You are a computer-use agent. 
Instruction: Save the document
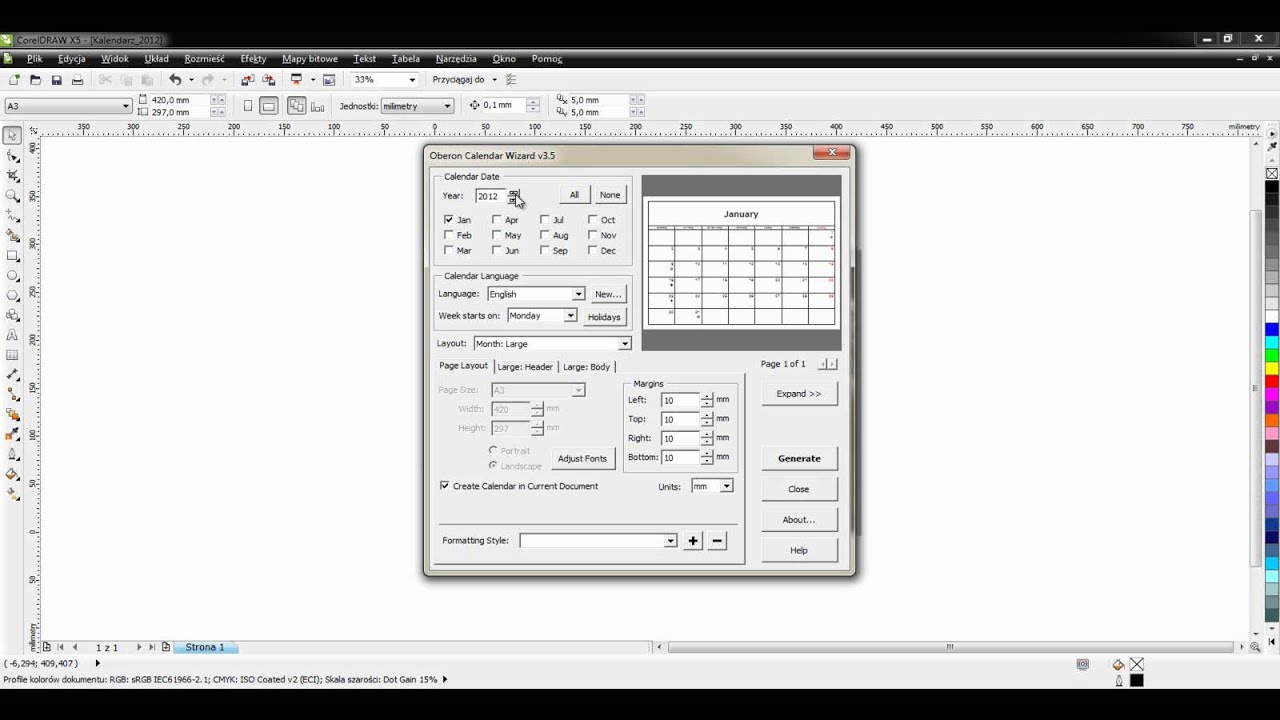tap(56, 80)
